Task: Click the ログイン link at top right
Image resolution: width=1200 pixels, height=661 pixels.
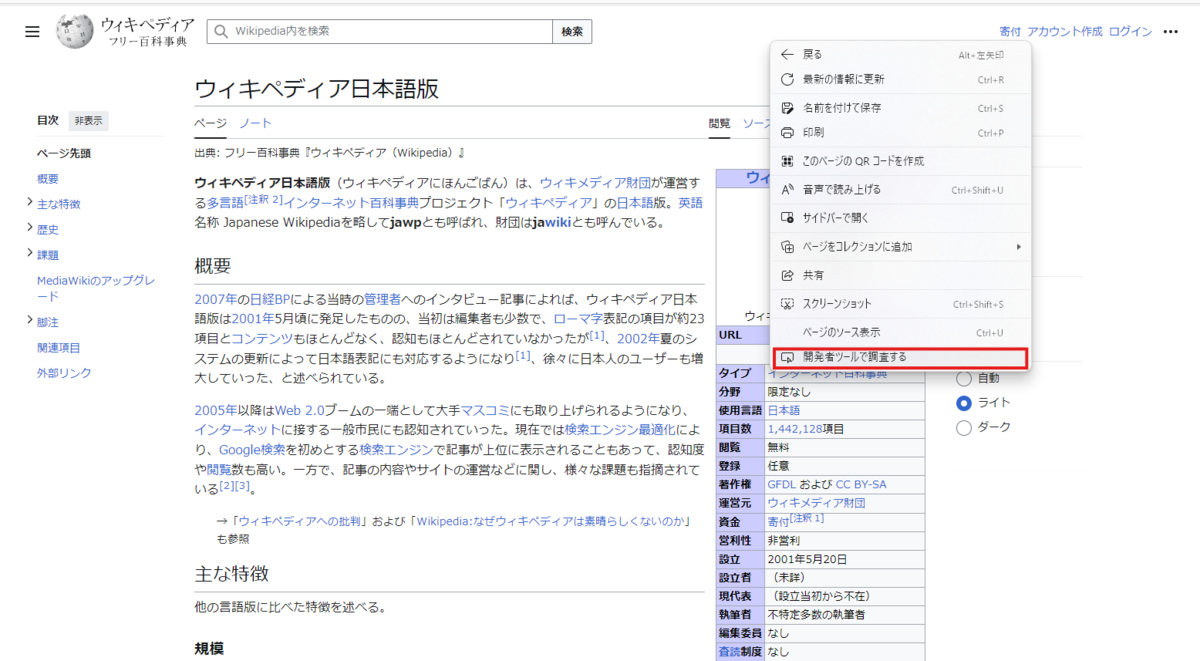Action: [1130, 31]
